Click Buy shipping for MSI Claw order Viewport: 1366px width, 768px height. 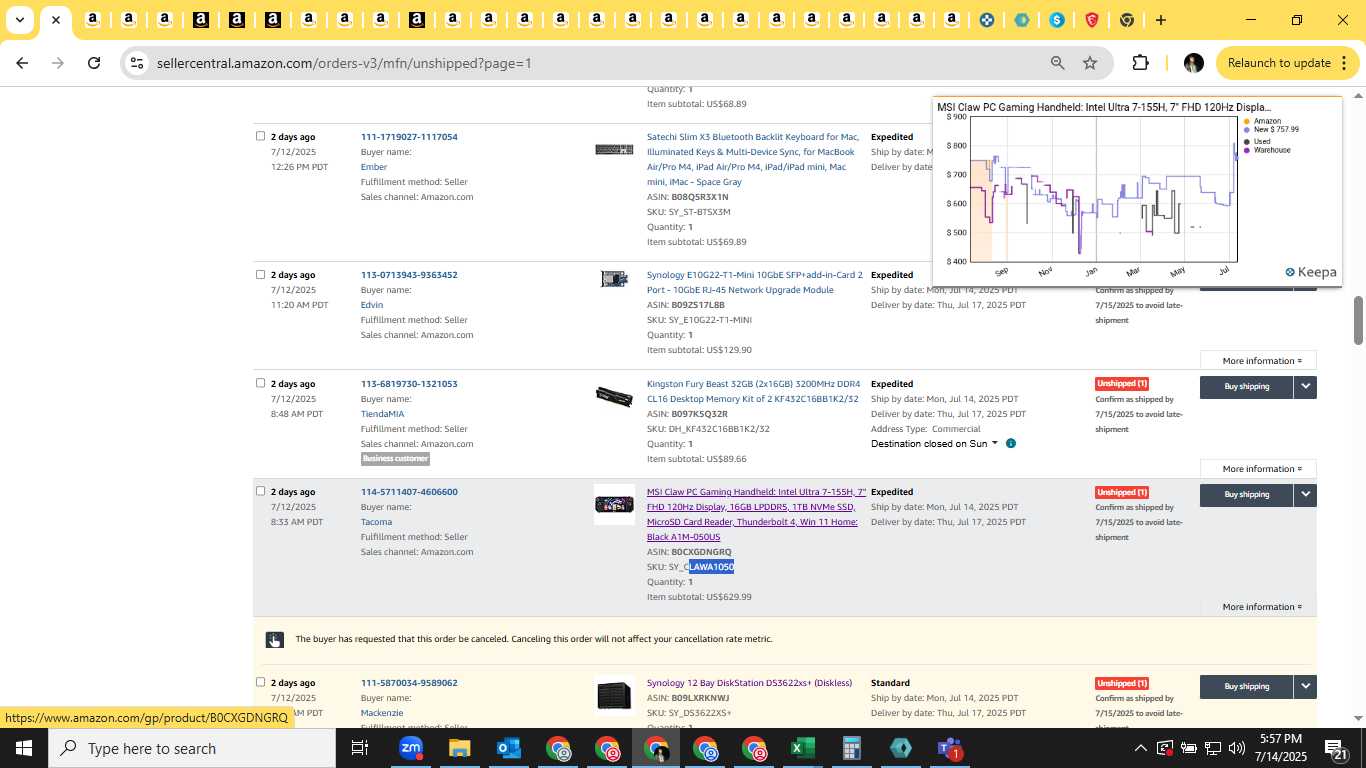1246,494
